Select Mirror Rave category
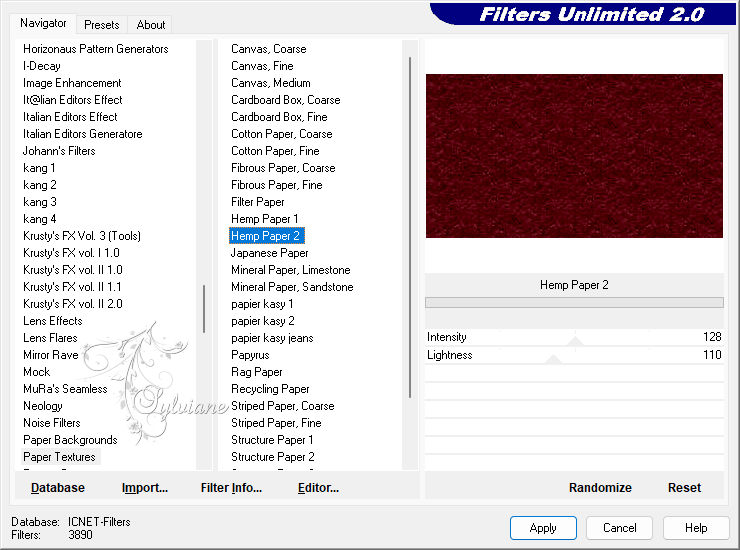 (50, 355)
